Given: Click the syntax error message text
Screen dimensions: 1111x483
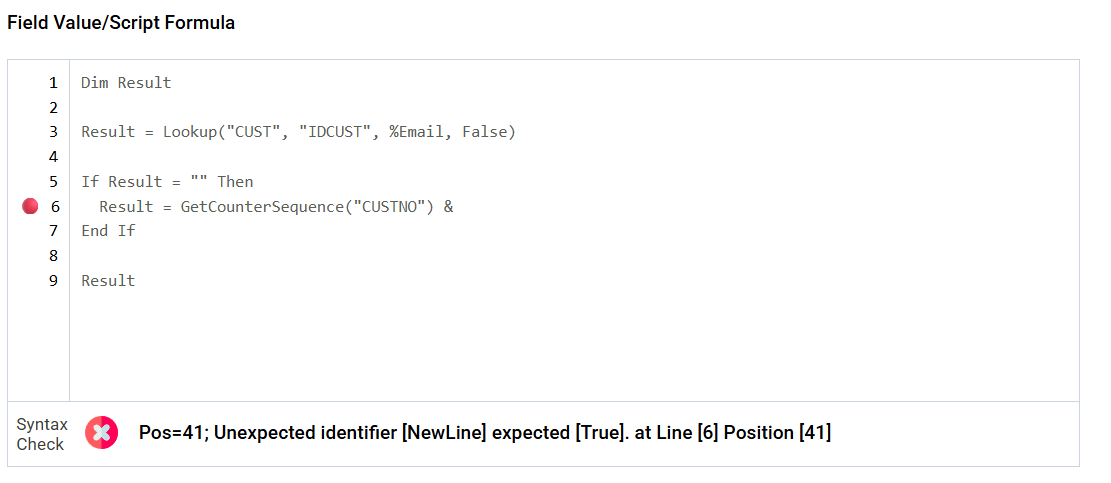Looking at the screenshot, I should [x=484, y=433].
